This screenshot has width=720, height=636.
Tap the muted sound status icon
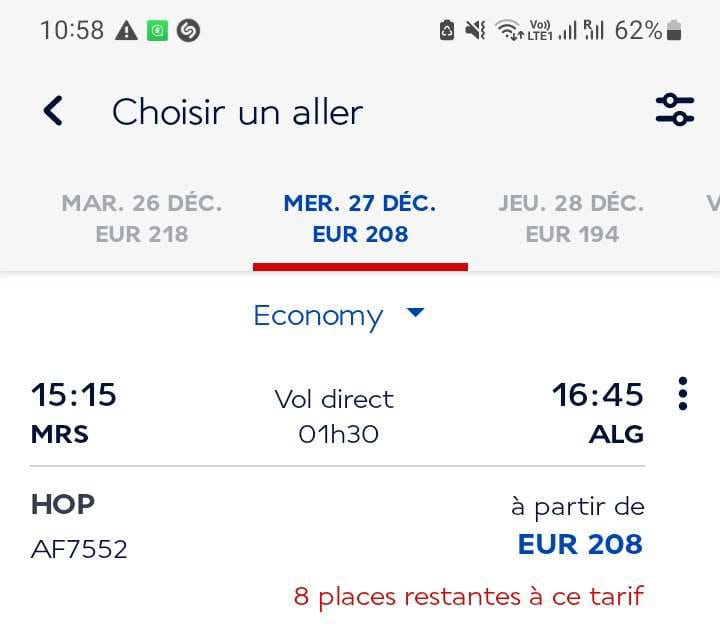click(x=476, y=31)
